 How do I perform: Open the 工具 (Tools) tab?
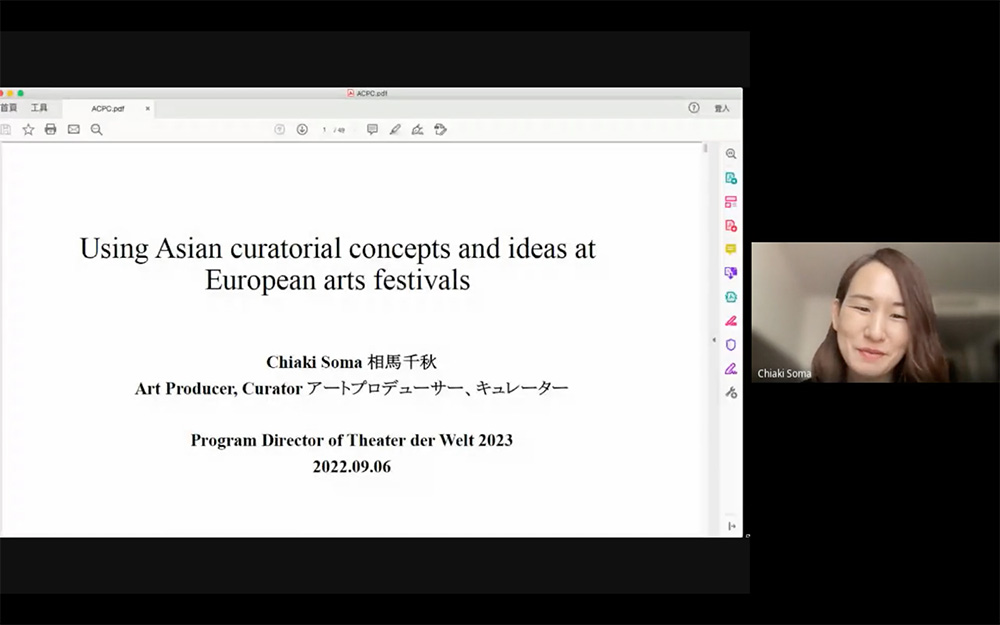pyautogui.click(x=40, y=108)
